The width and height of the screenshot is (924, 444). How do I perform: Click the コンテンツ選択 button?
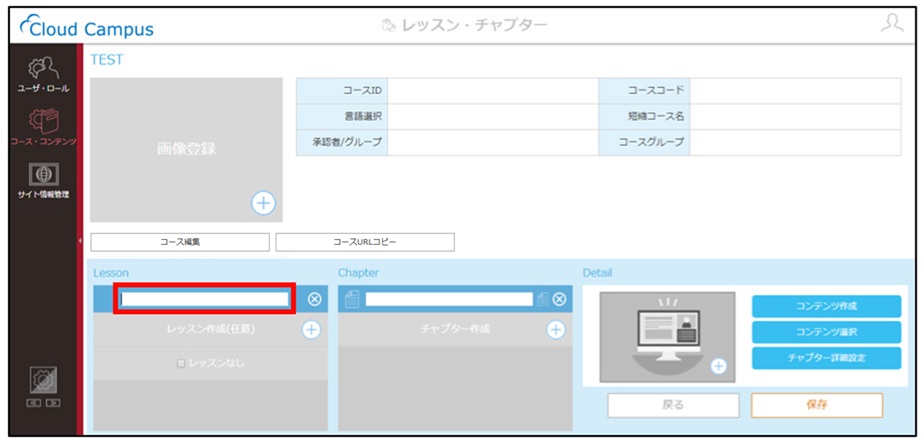click(x=826, y=333)
